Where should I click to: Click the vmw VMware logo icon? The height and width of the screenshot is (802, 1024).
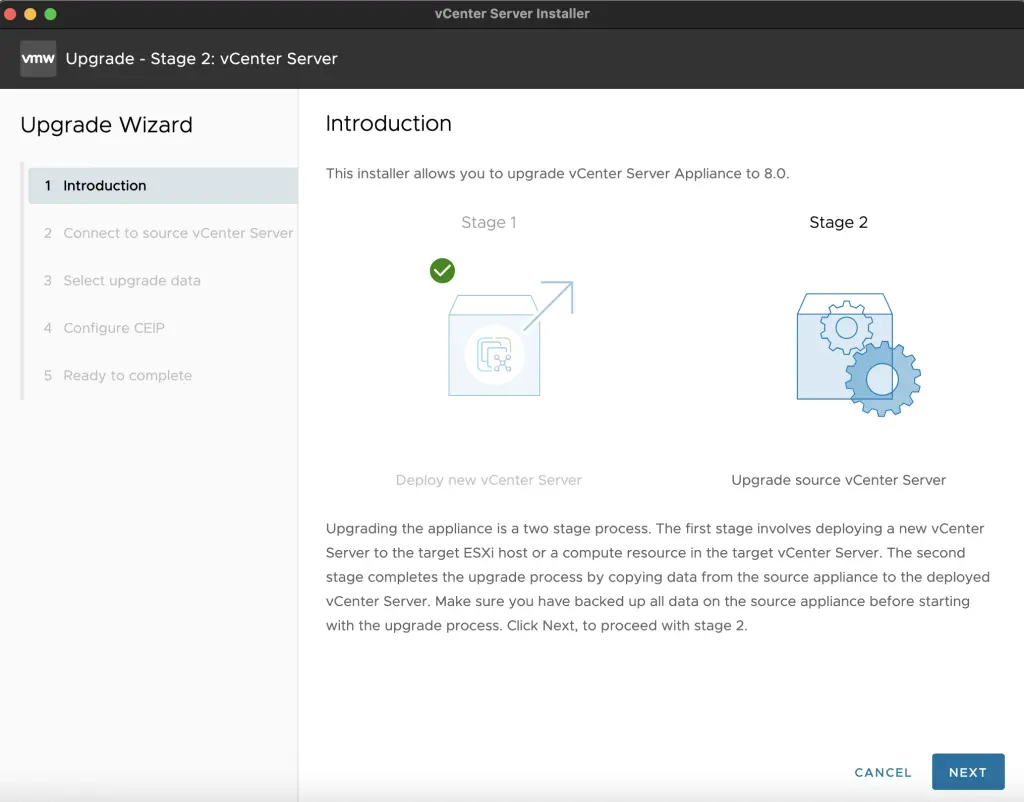37,58
